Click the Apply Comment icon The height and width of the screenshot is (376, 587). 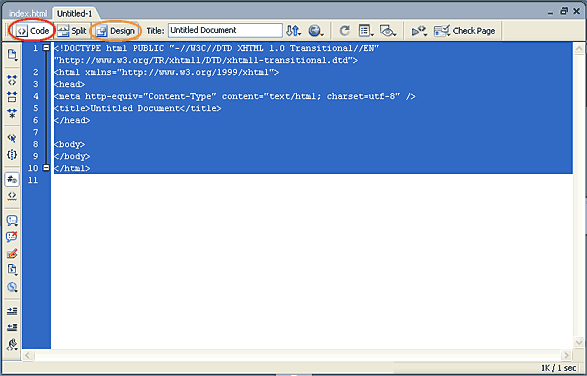[x=12, y=221]
